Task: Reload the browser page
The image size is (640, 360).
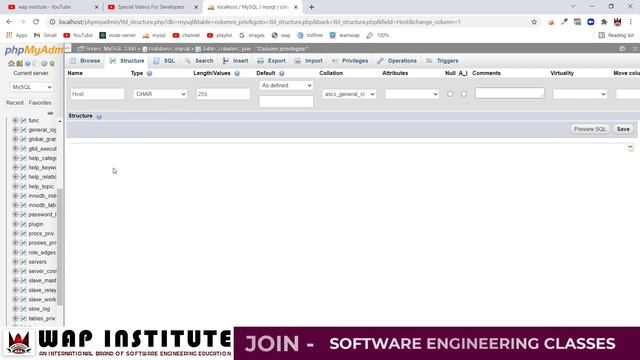Action: [36, 22]
